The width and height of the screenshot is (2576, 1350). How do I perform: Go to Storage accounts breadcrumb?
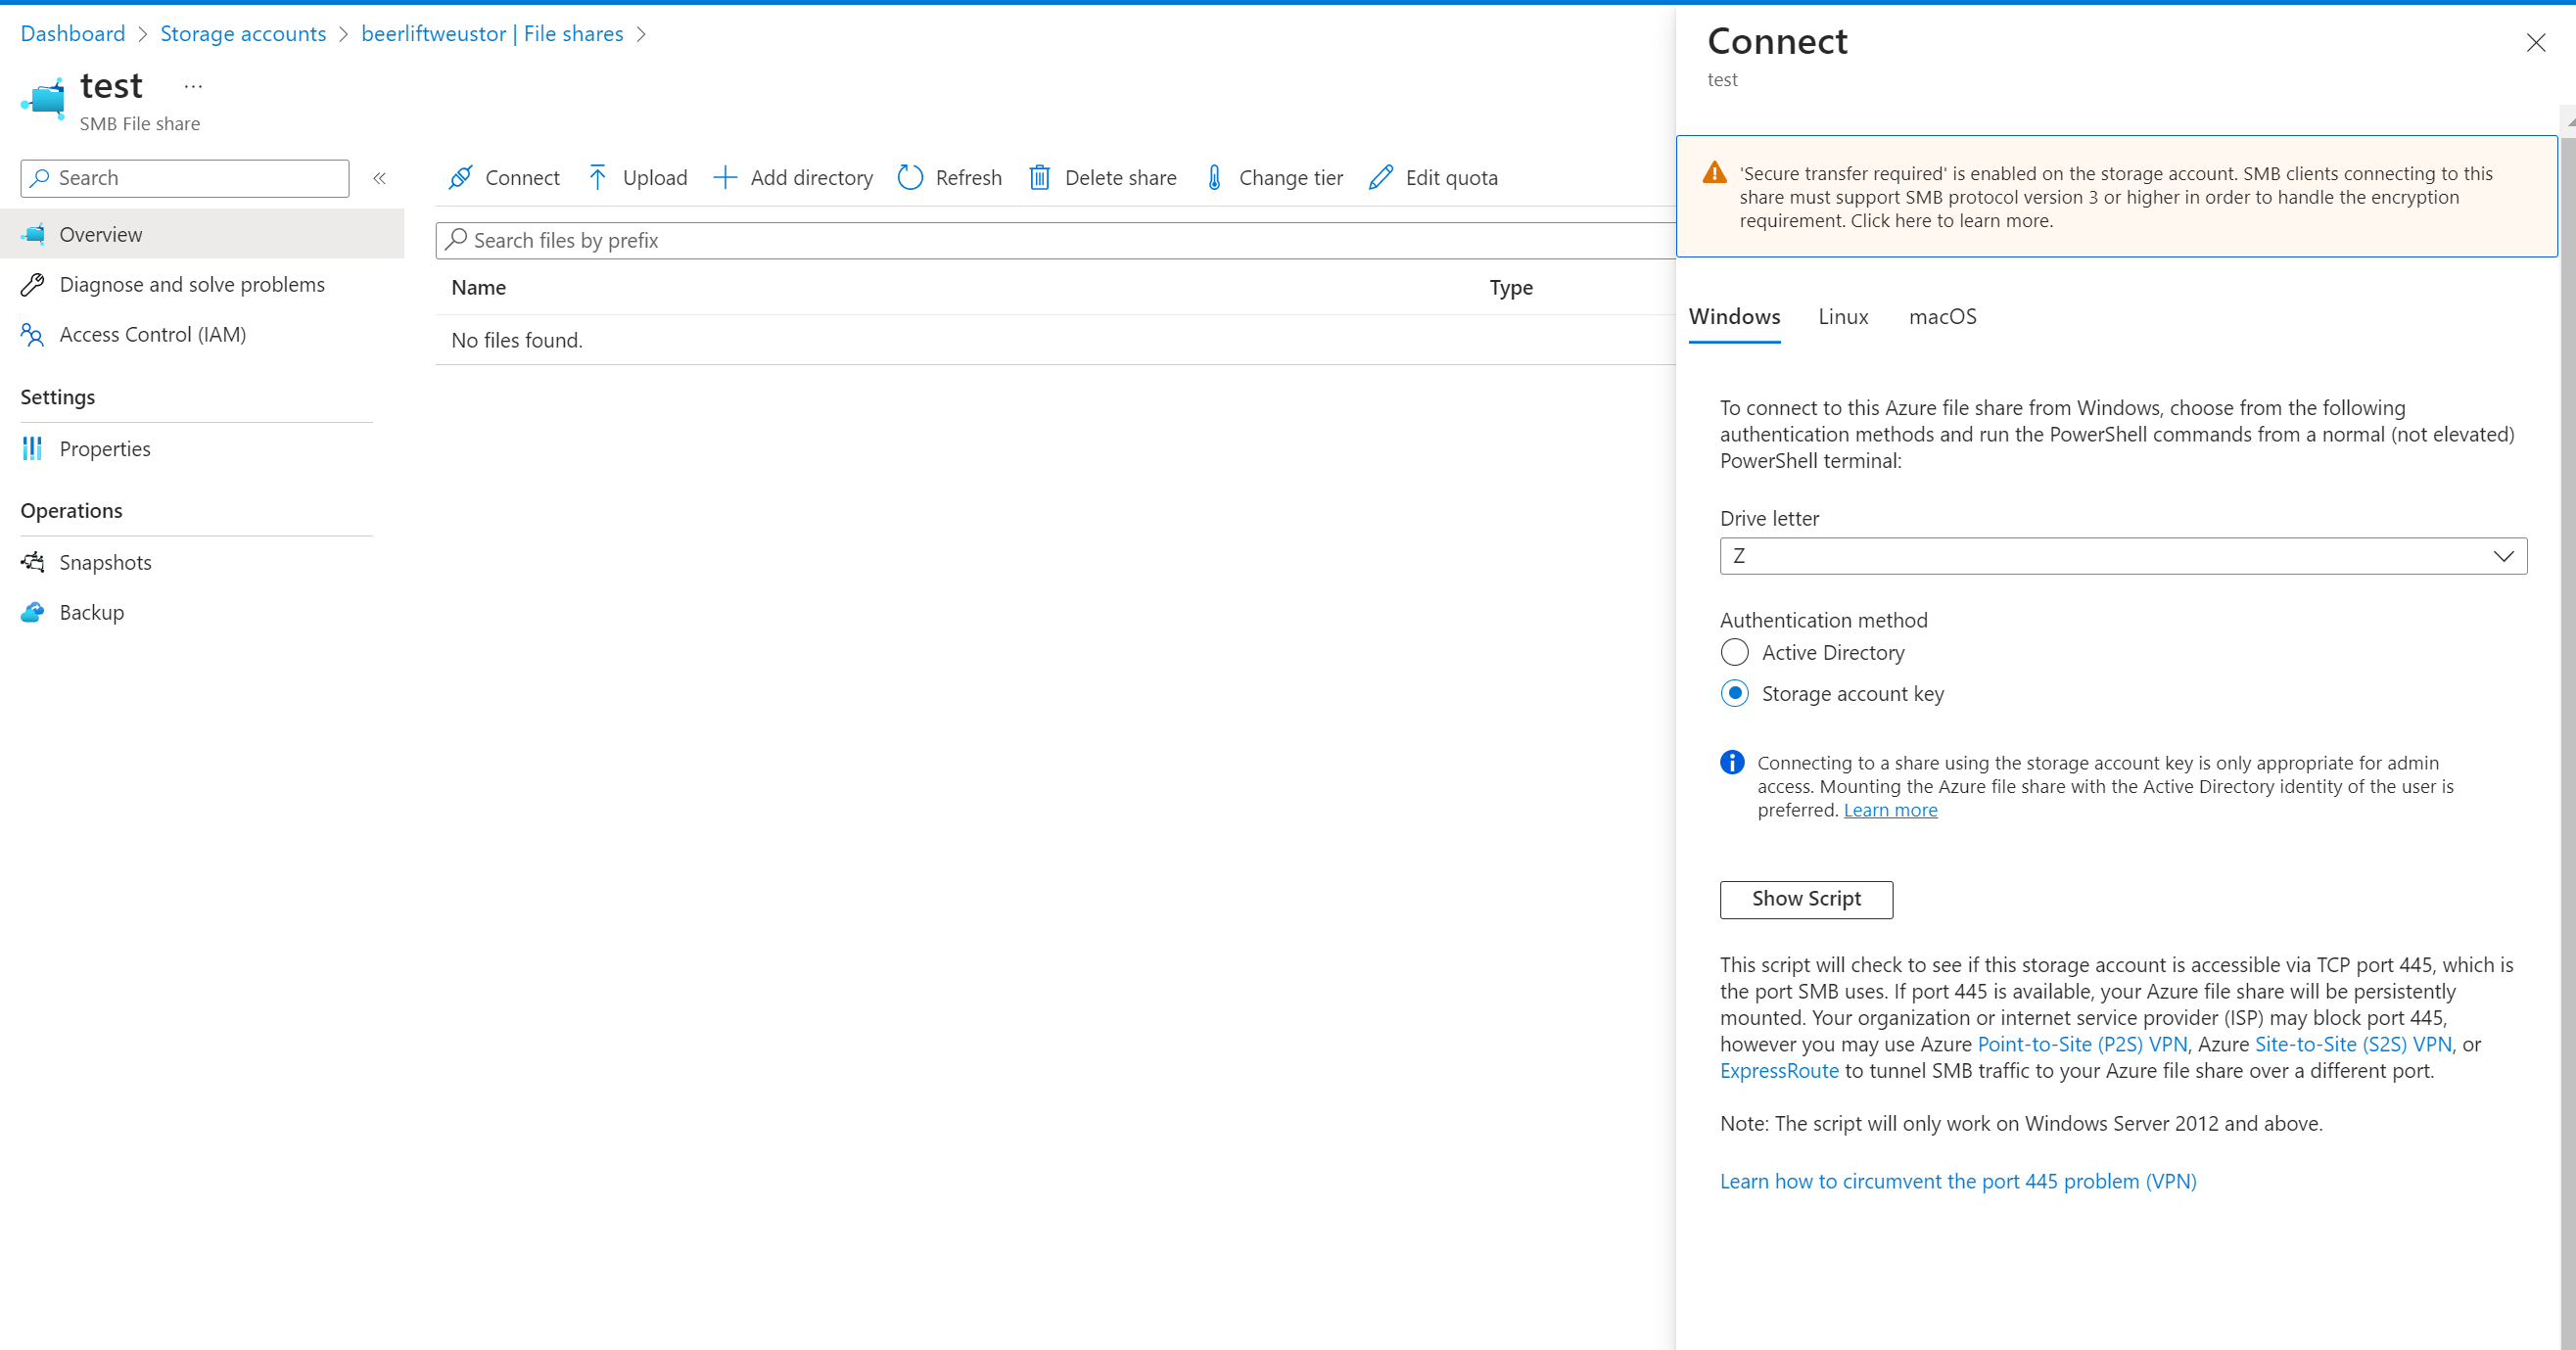tap(243, 34)
